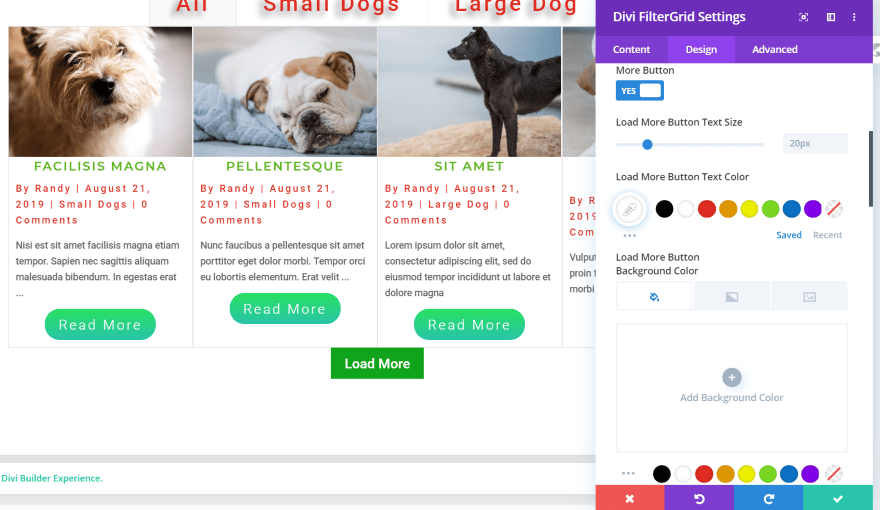Image resolution: width=880 pixels, height=510 pixels.
Task: Click the eyedropper color picker for text color
Action: 630,209
